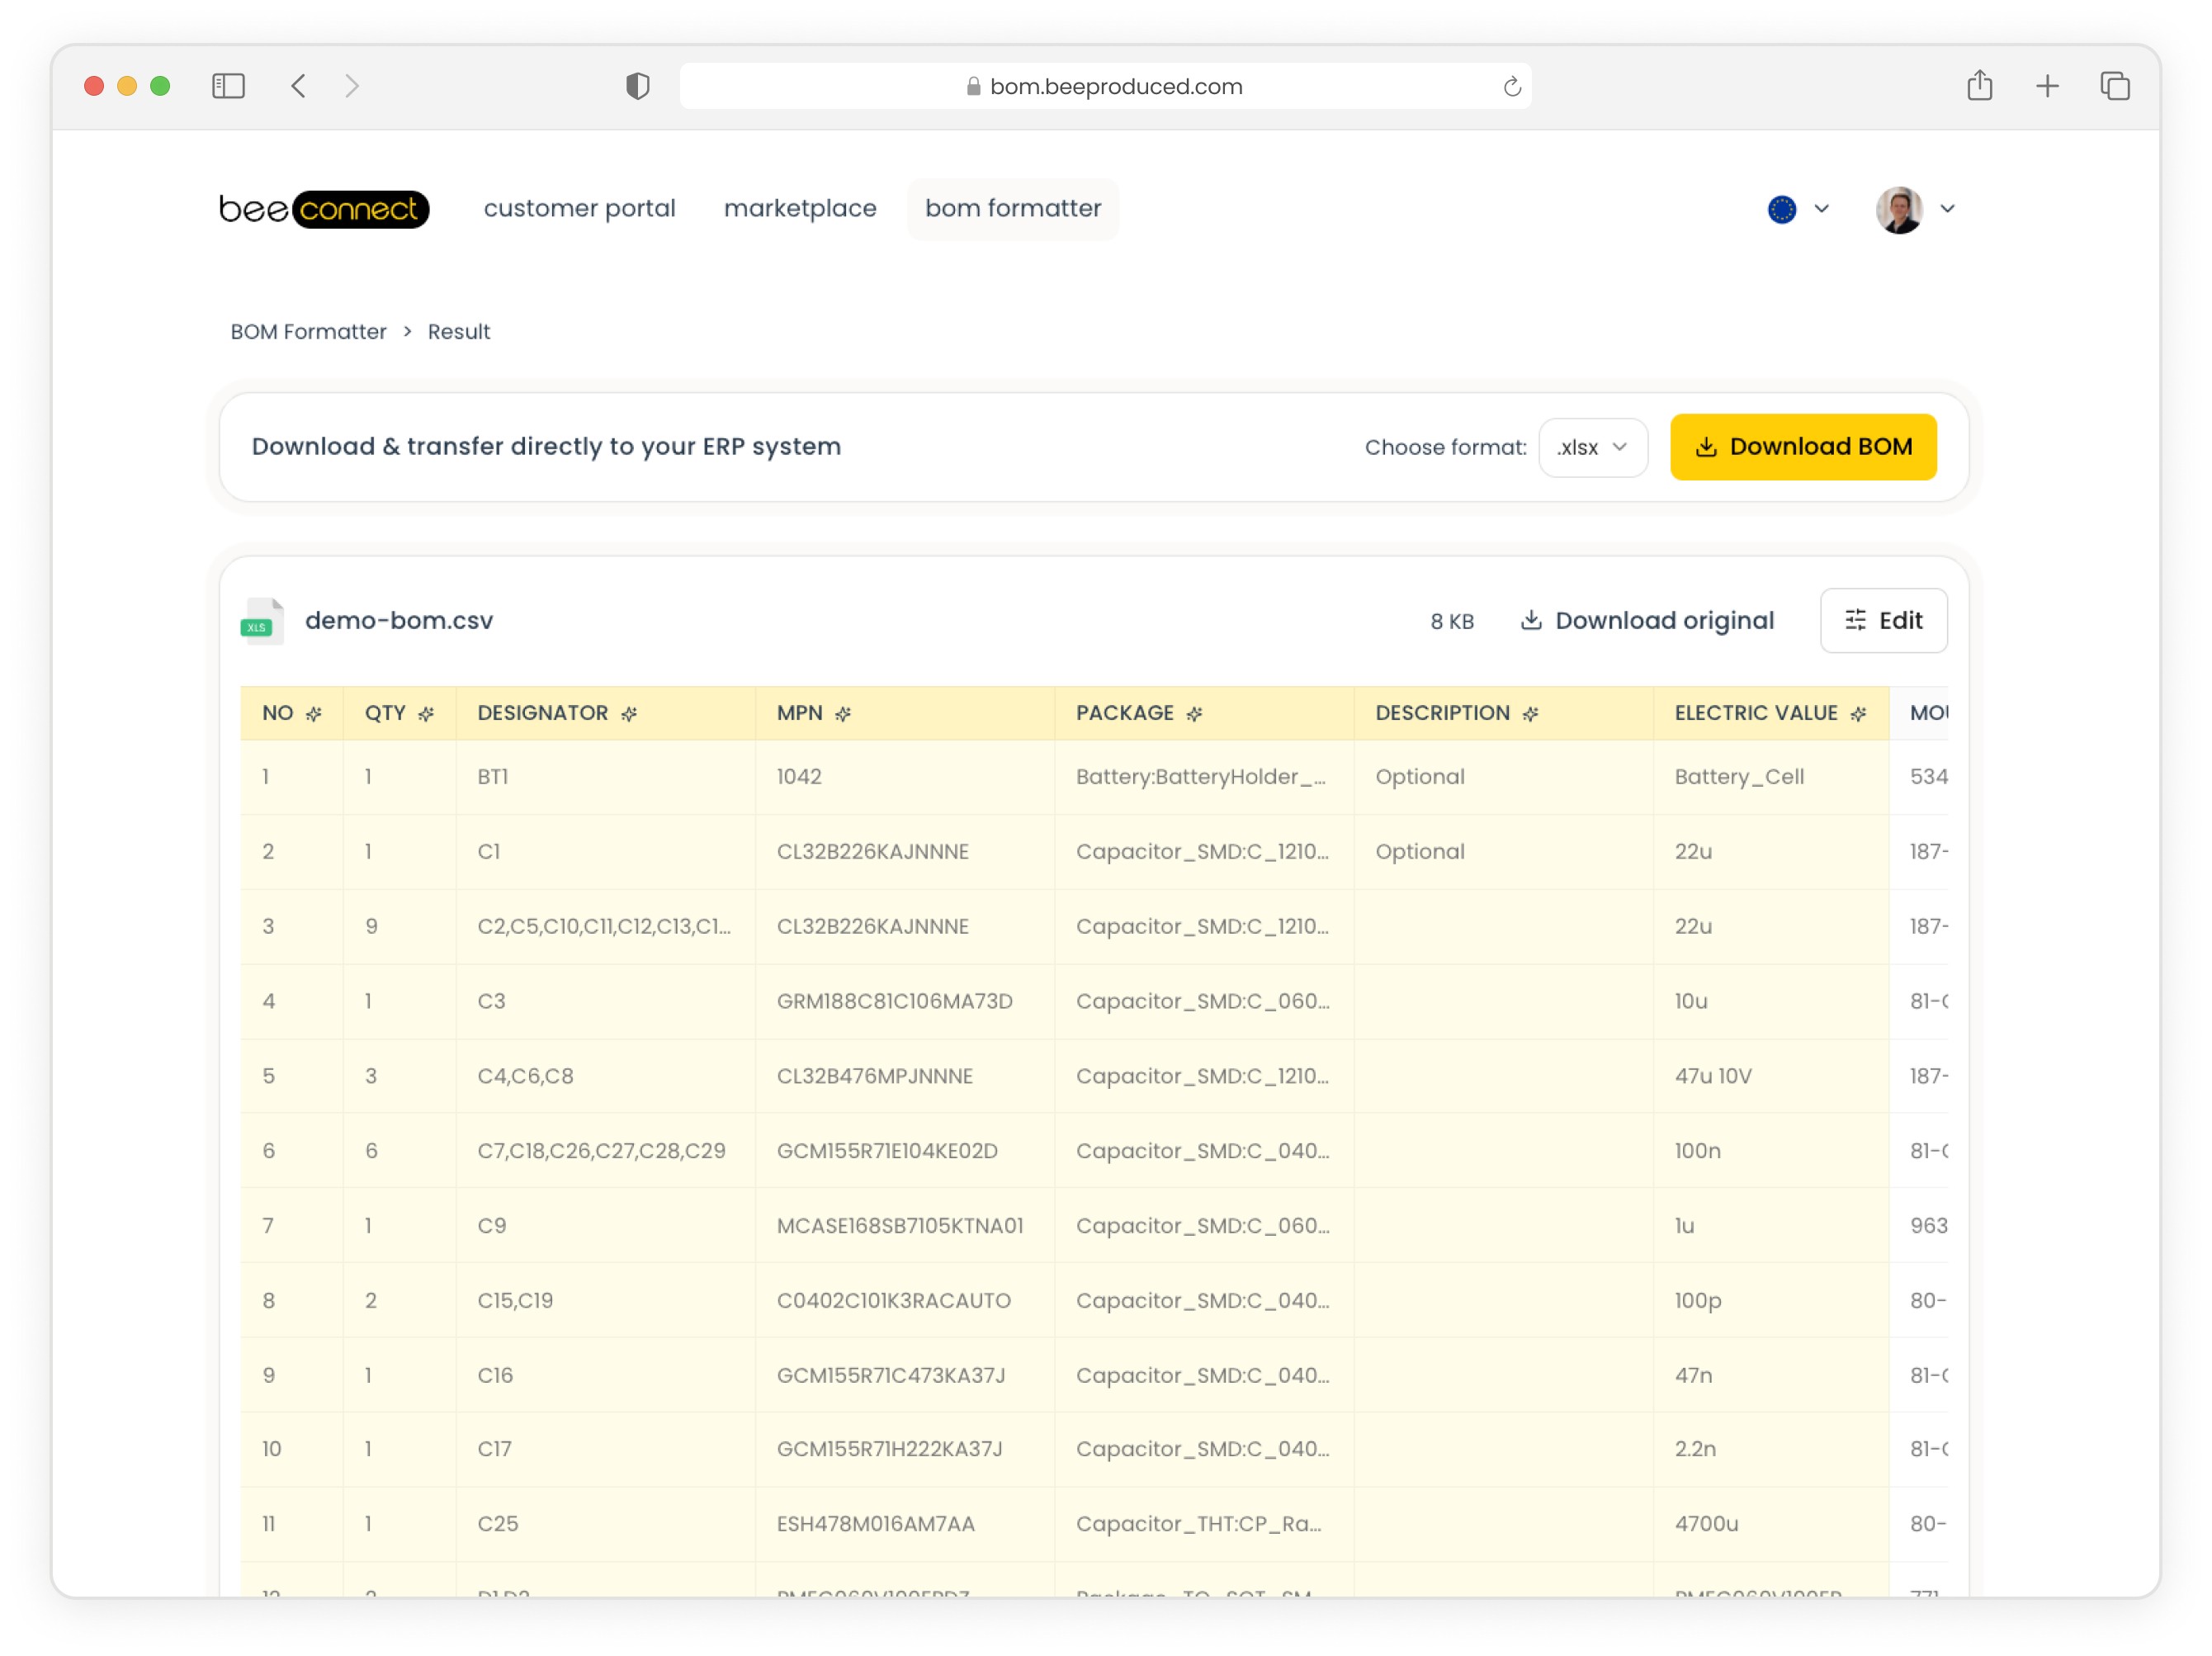
Task: Click the lock icon in address bar
Action: (x=973, y=87)
